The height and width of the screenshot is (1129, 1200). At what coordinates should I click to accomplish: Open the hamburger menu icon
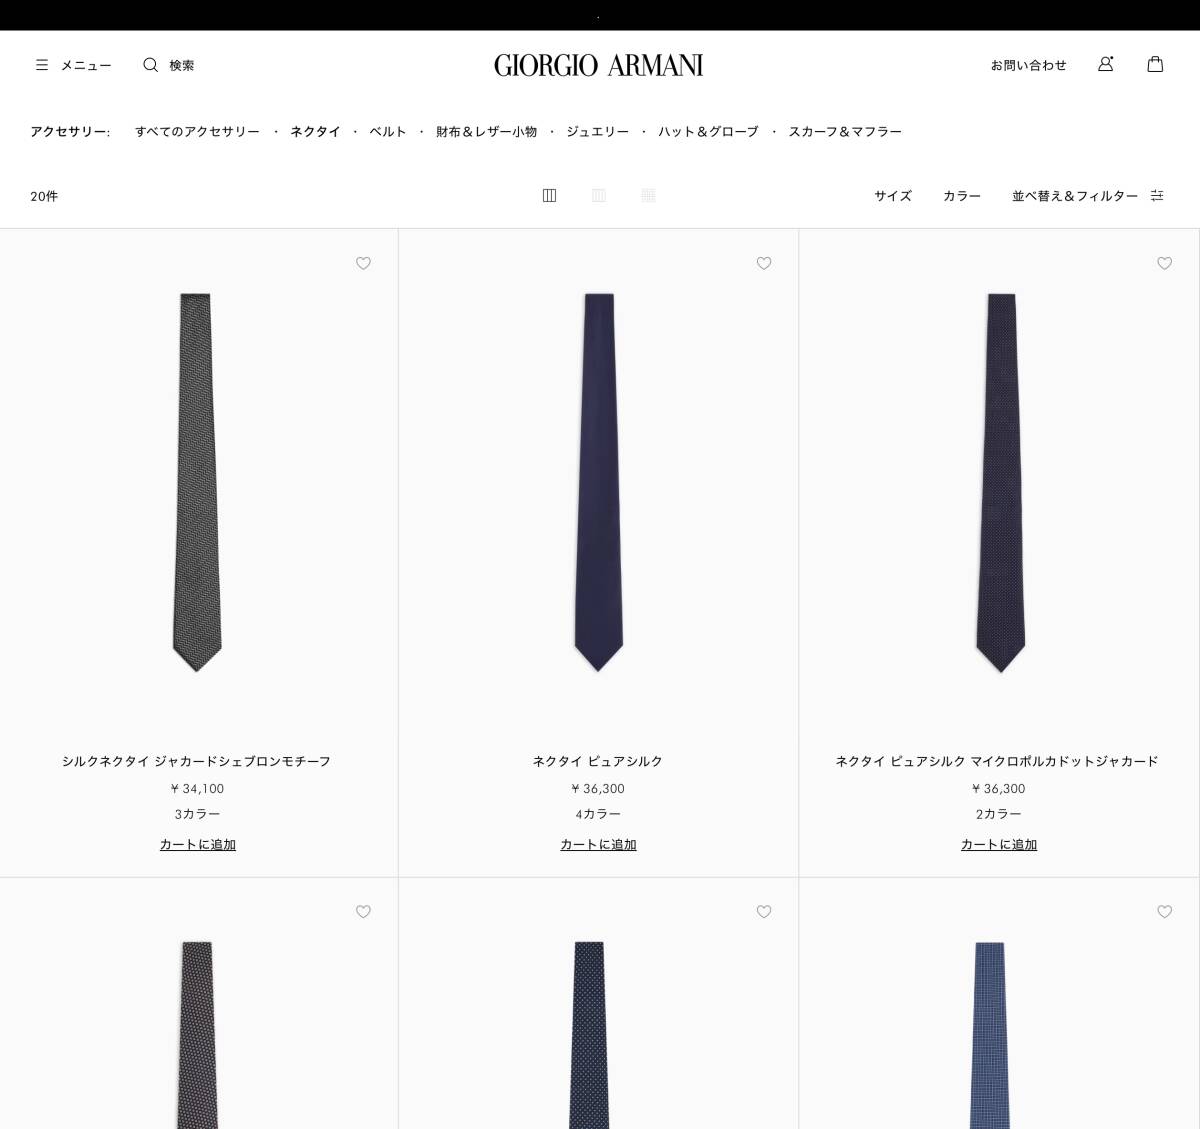pos(42,65)
